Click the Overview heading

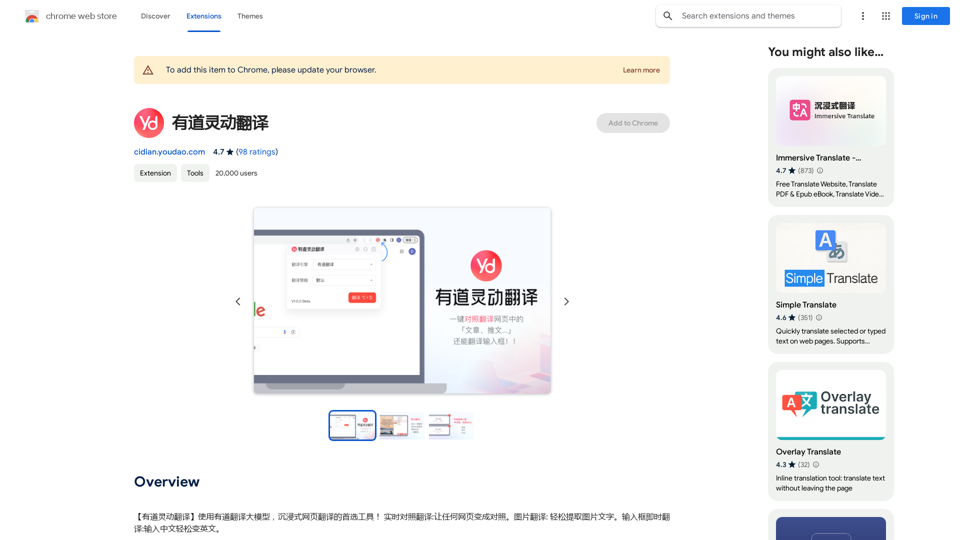tap(167, 482)
